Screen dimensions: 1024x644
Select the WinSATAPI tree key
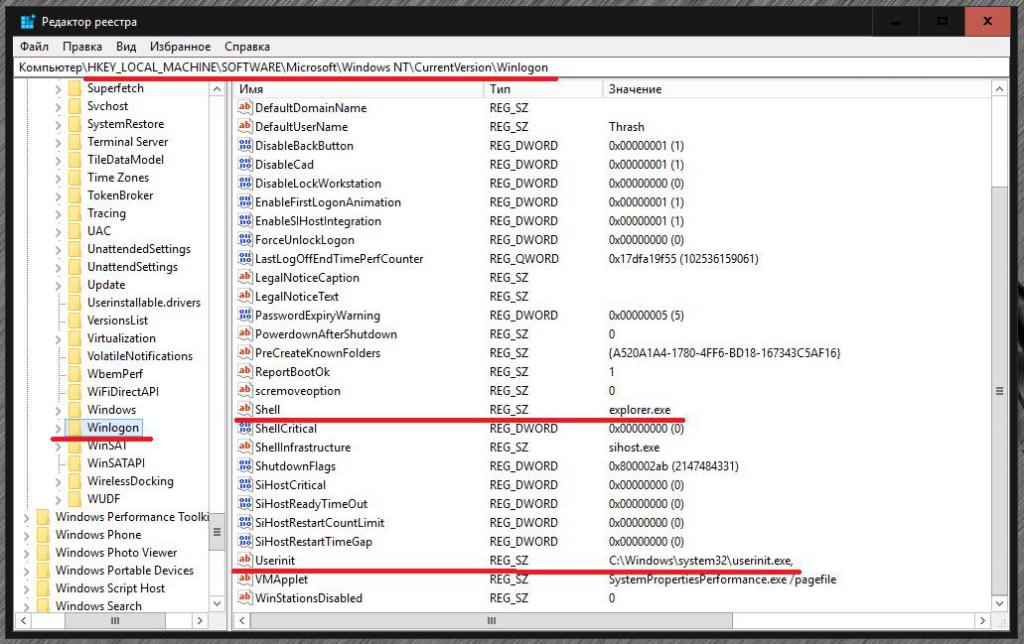click(x=116, y=463)
